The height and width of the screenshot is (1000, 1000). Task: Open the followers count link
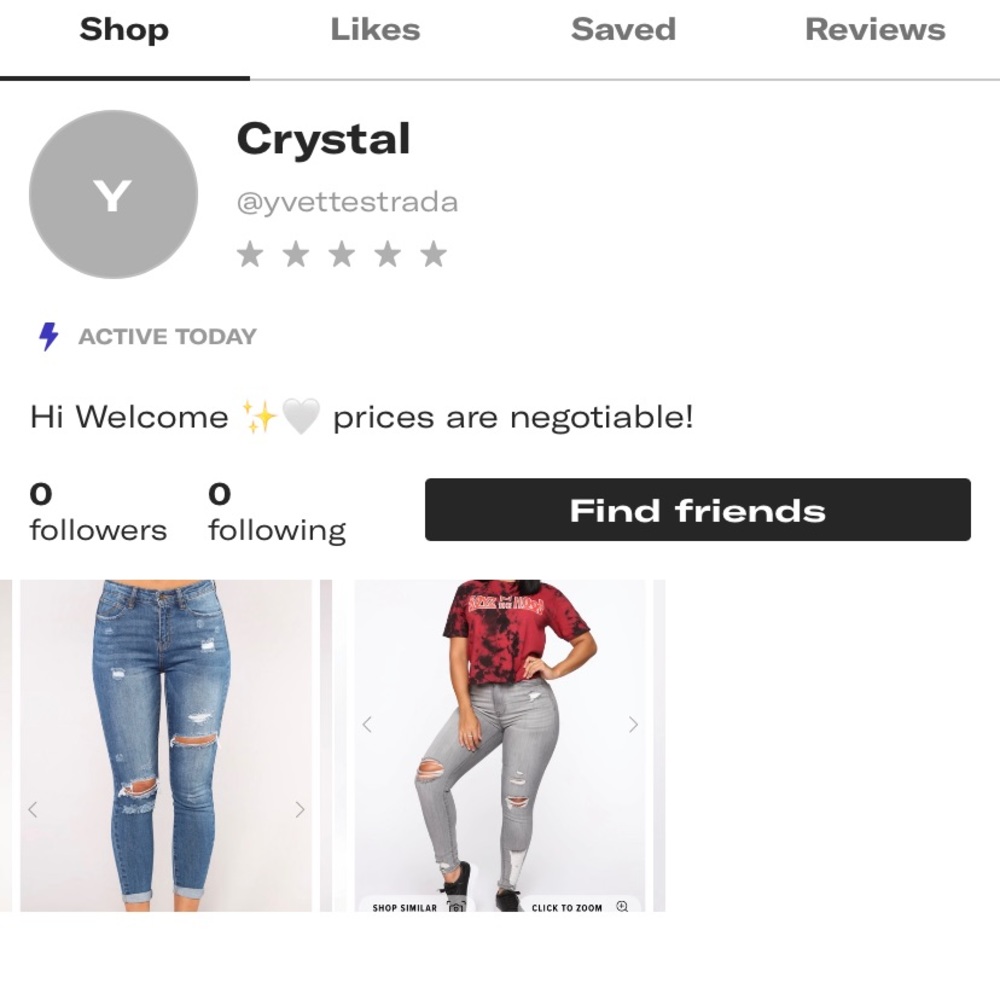coord(96,510)
